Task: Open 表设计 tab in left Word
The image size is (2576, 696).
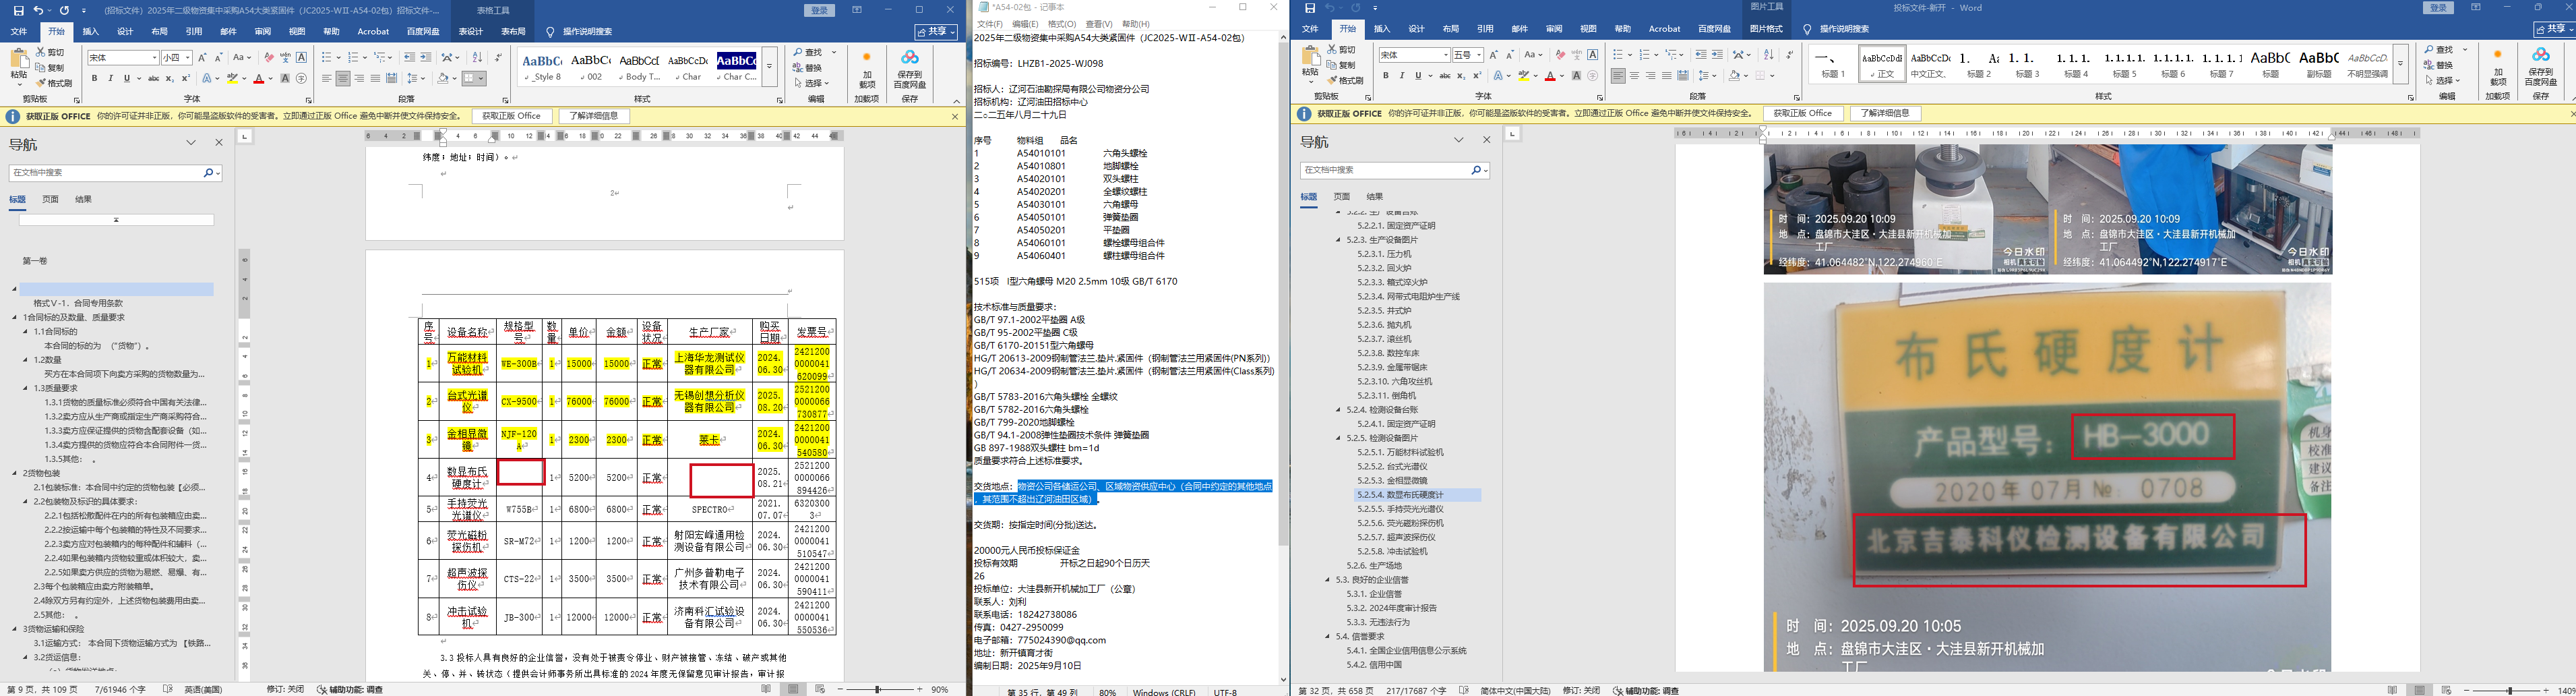Action: tap(470, 32)
